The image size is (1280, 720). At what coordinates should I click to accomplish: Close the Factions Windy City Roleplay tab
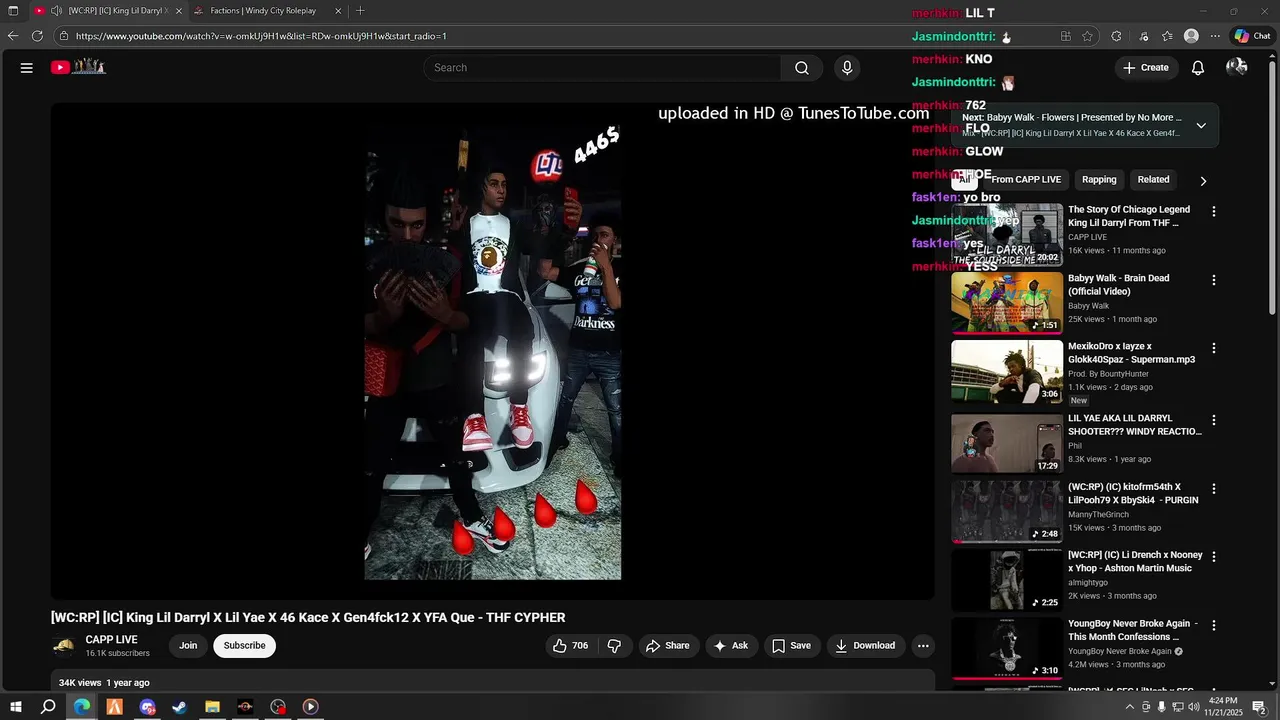pos(338,11)
